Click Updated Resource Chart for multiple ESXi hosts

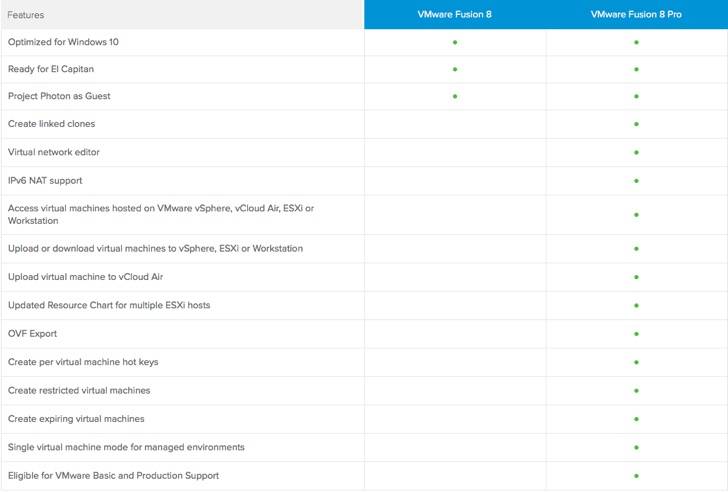point(109,305)
